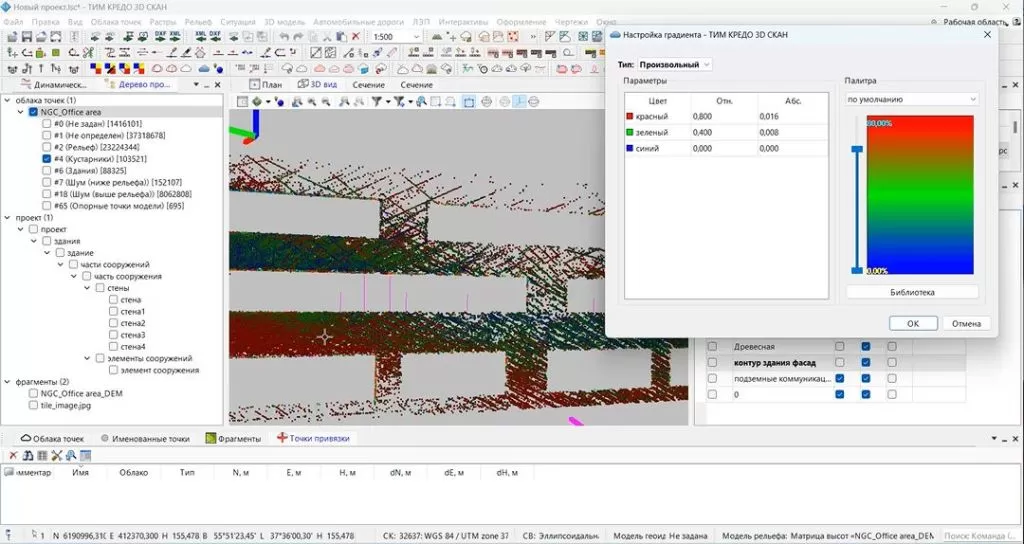Open the Библиотека palette library
The width and height of the screenshot is (1024, 544).
click(912, 292)
